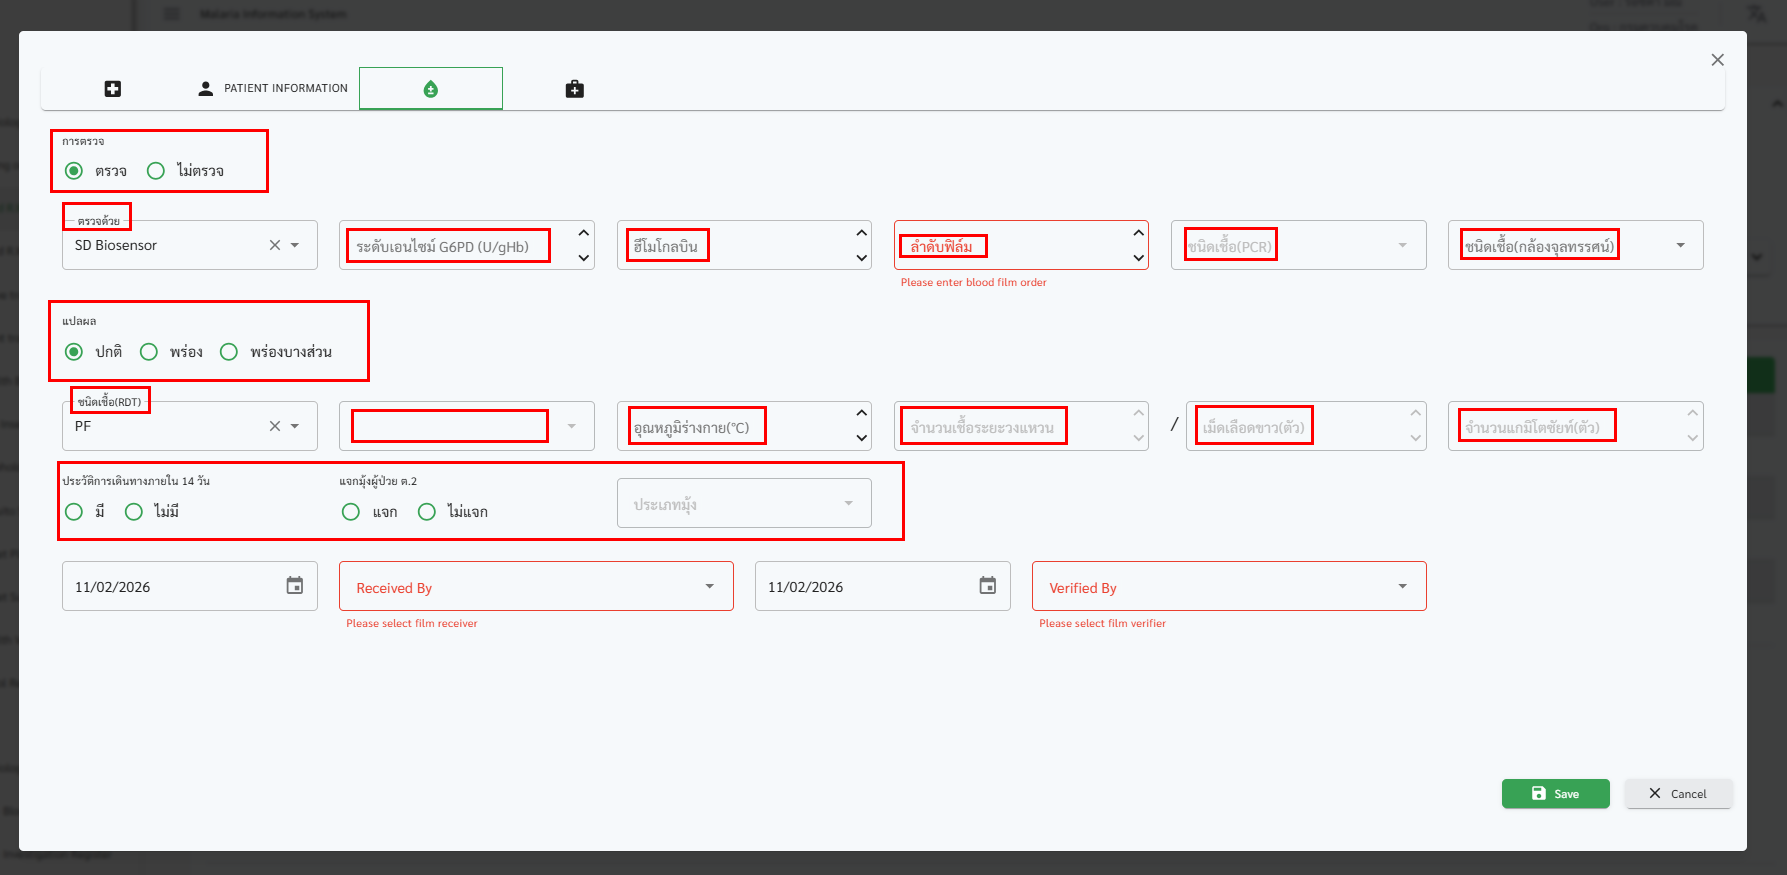This screenshot has width=1787, height=875.
Task: Expand the Received By dropdown
Action: [x=709, y=587]
